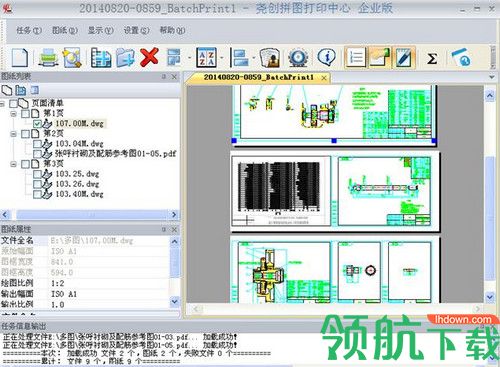Click the information bubble icon
500x367 pixels.
pos(326,57)
